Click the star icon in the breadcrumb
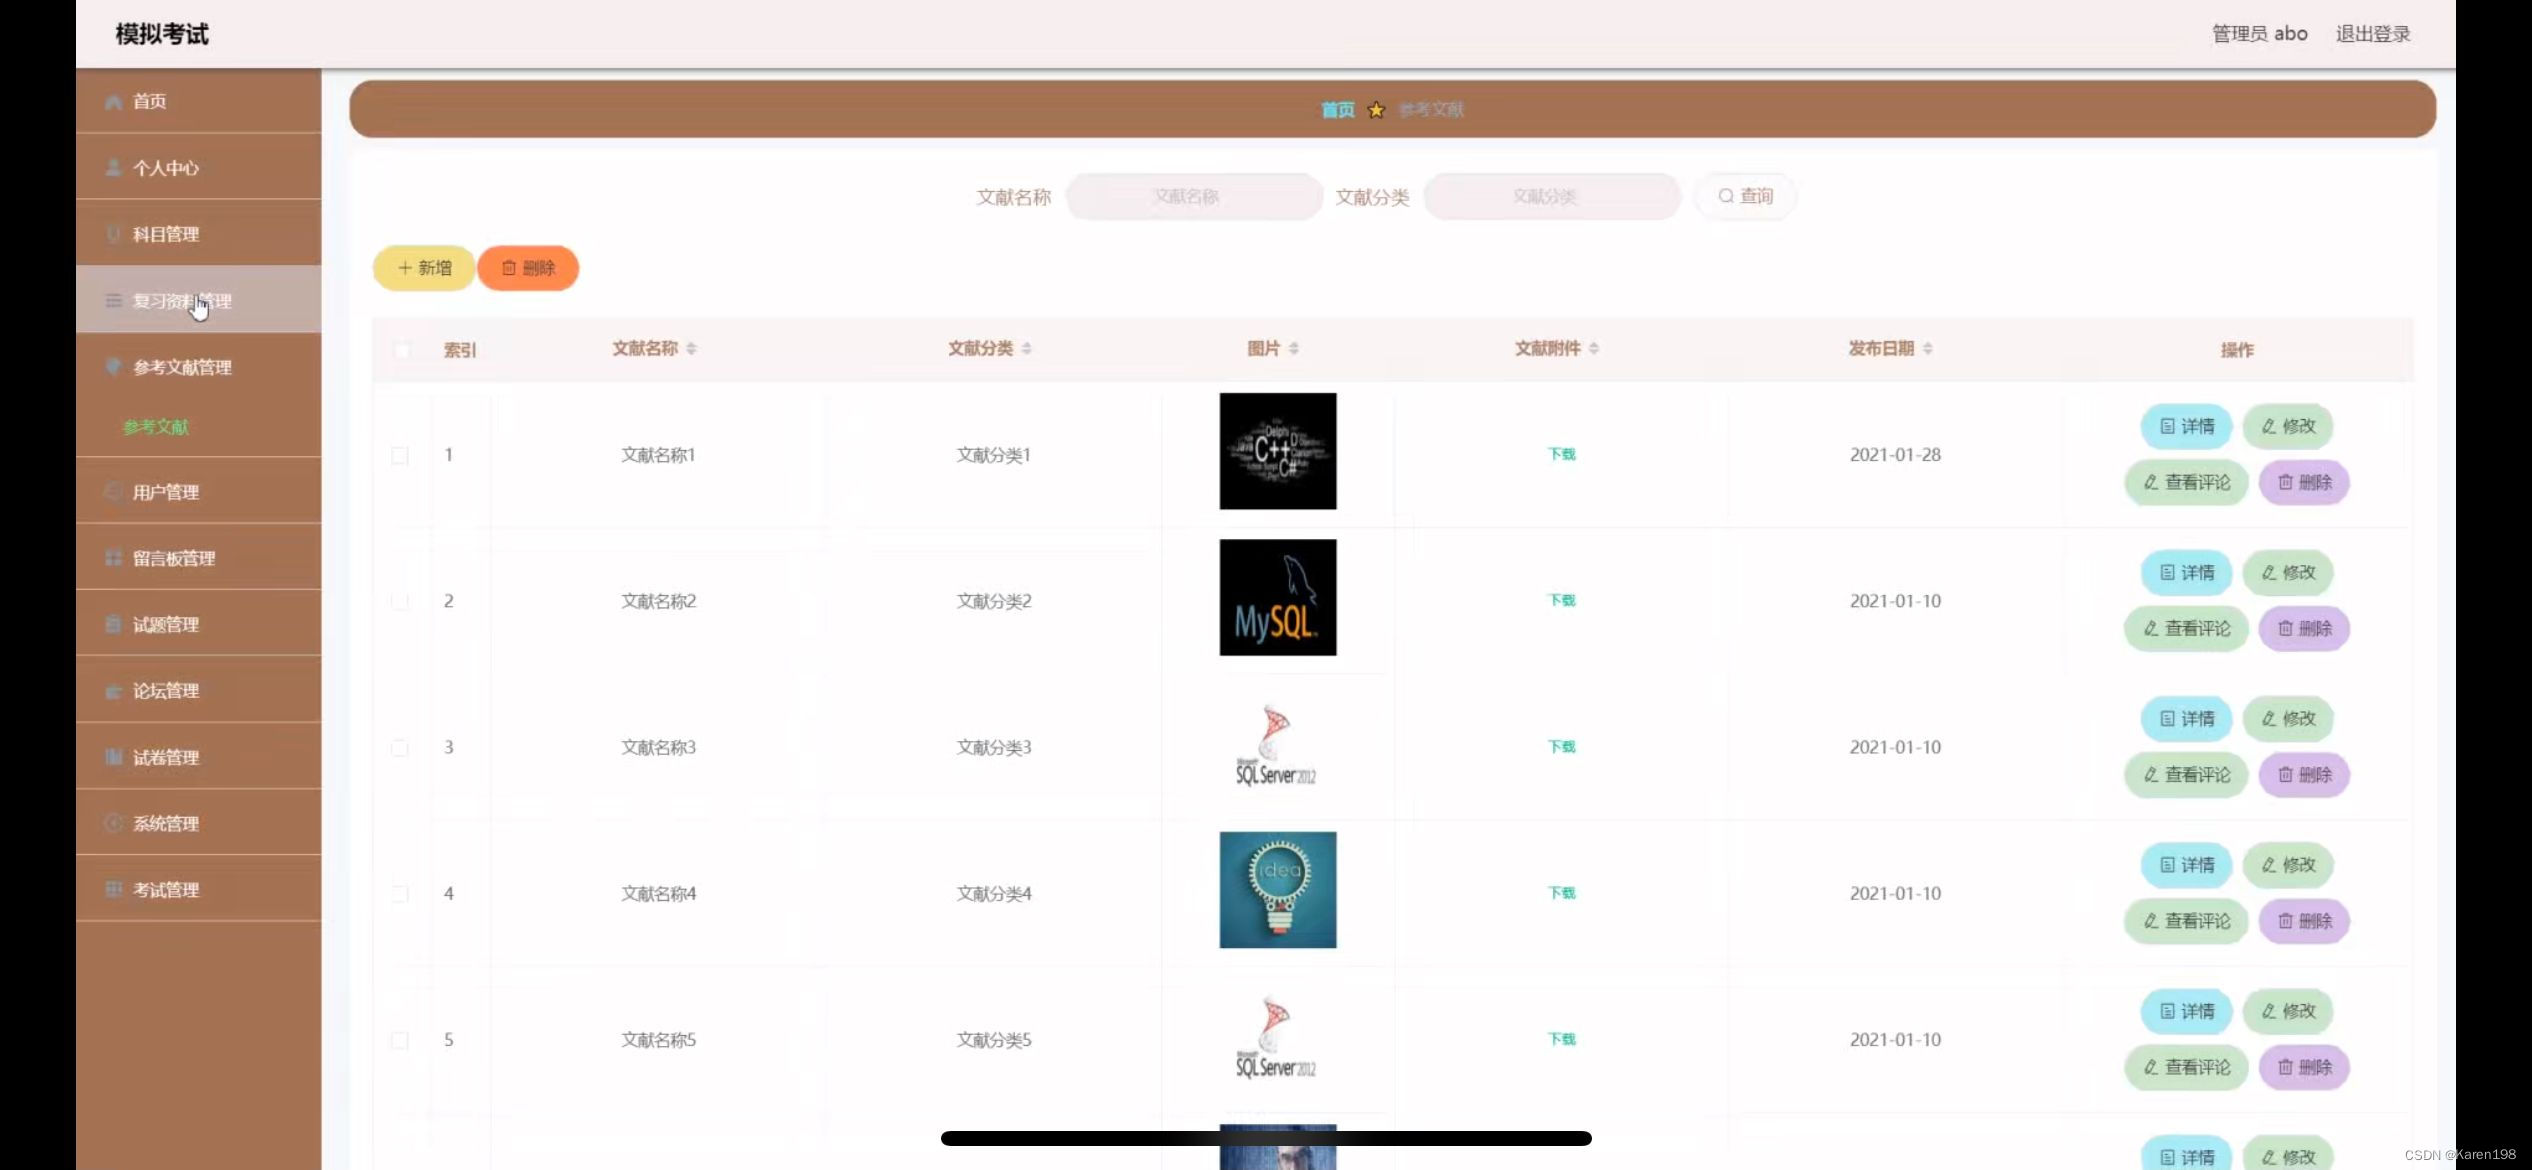The height and width of the screenshot is (1170, 2532). 1376,110
